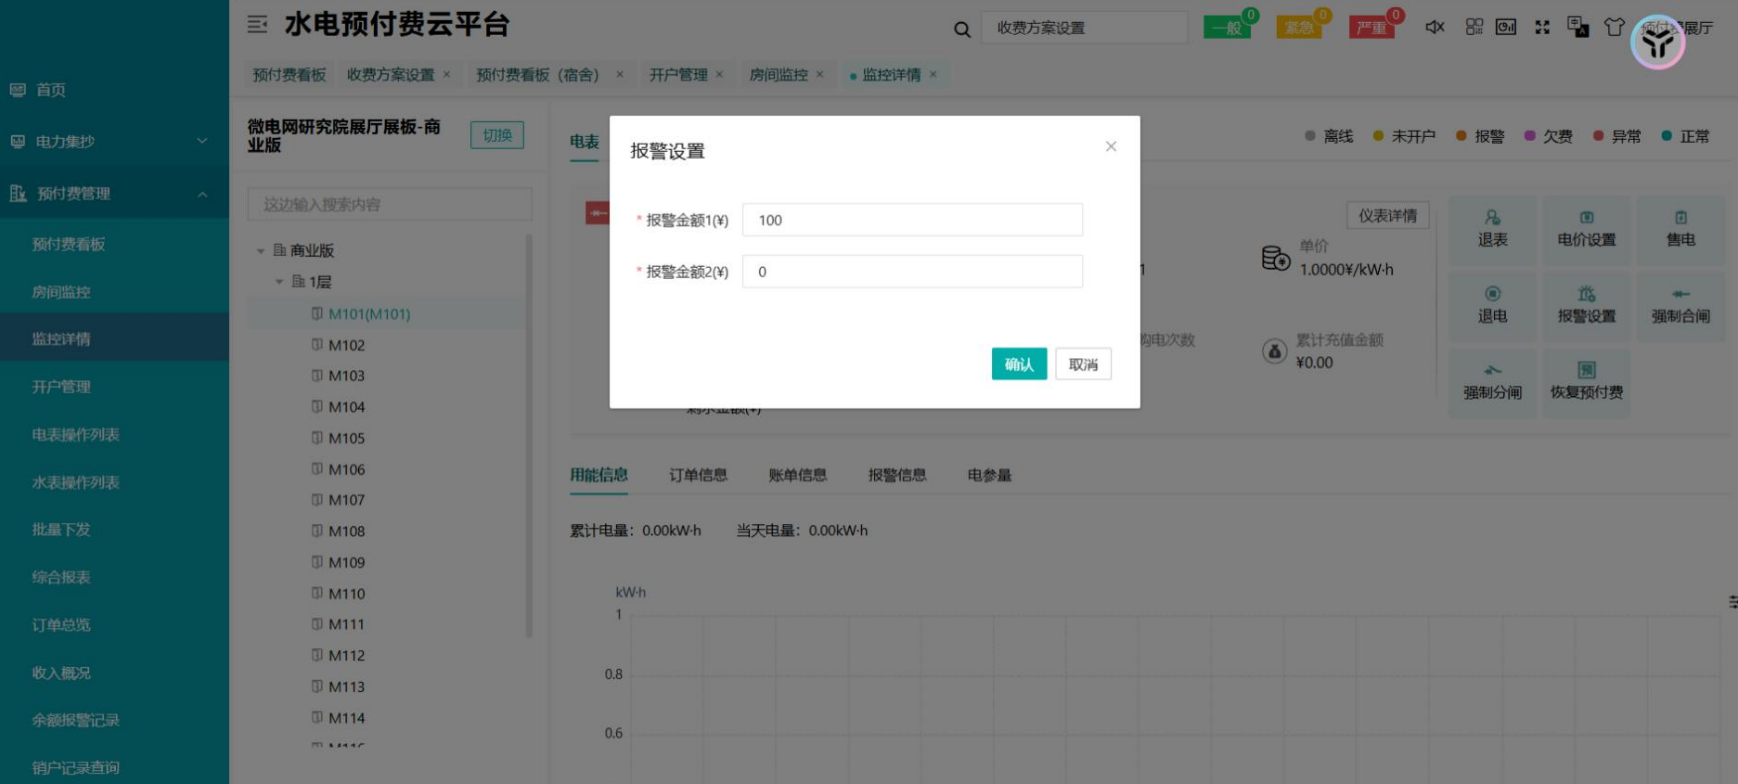Image resolution: width=1738 pixels, height=784 pixels.
Task: Collapse the 1层 tree node
Action: point(279,282)
